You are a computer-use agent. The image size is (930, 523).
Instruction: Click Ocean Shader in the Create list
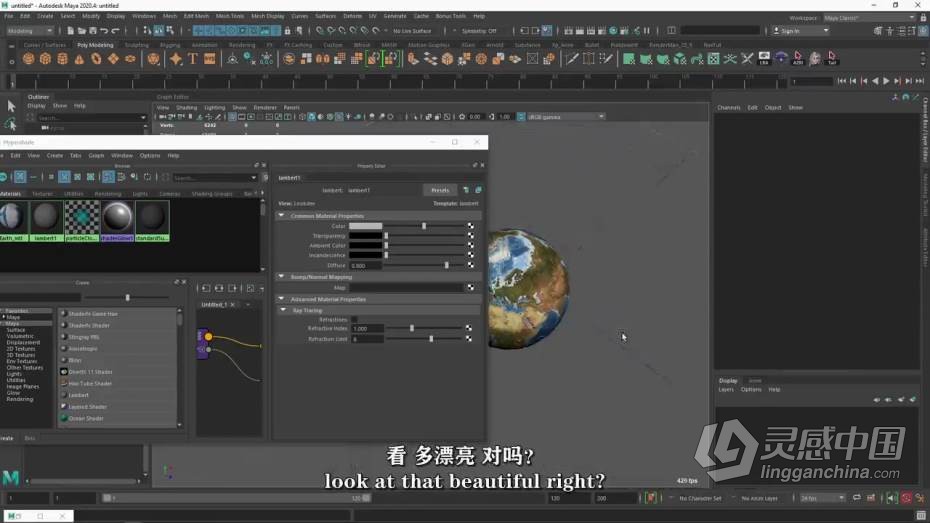point(86,419)
